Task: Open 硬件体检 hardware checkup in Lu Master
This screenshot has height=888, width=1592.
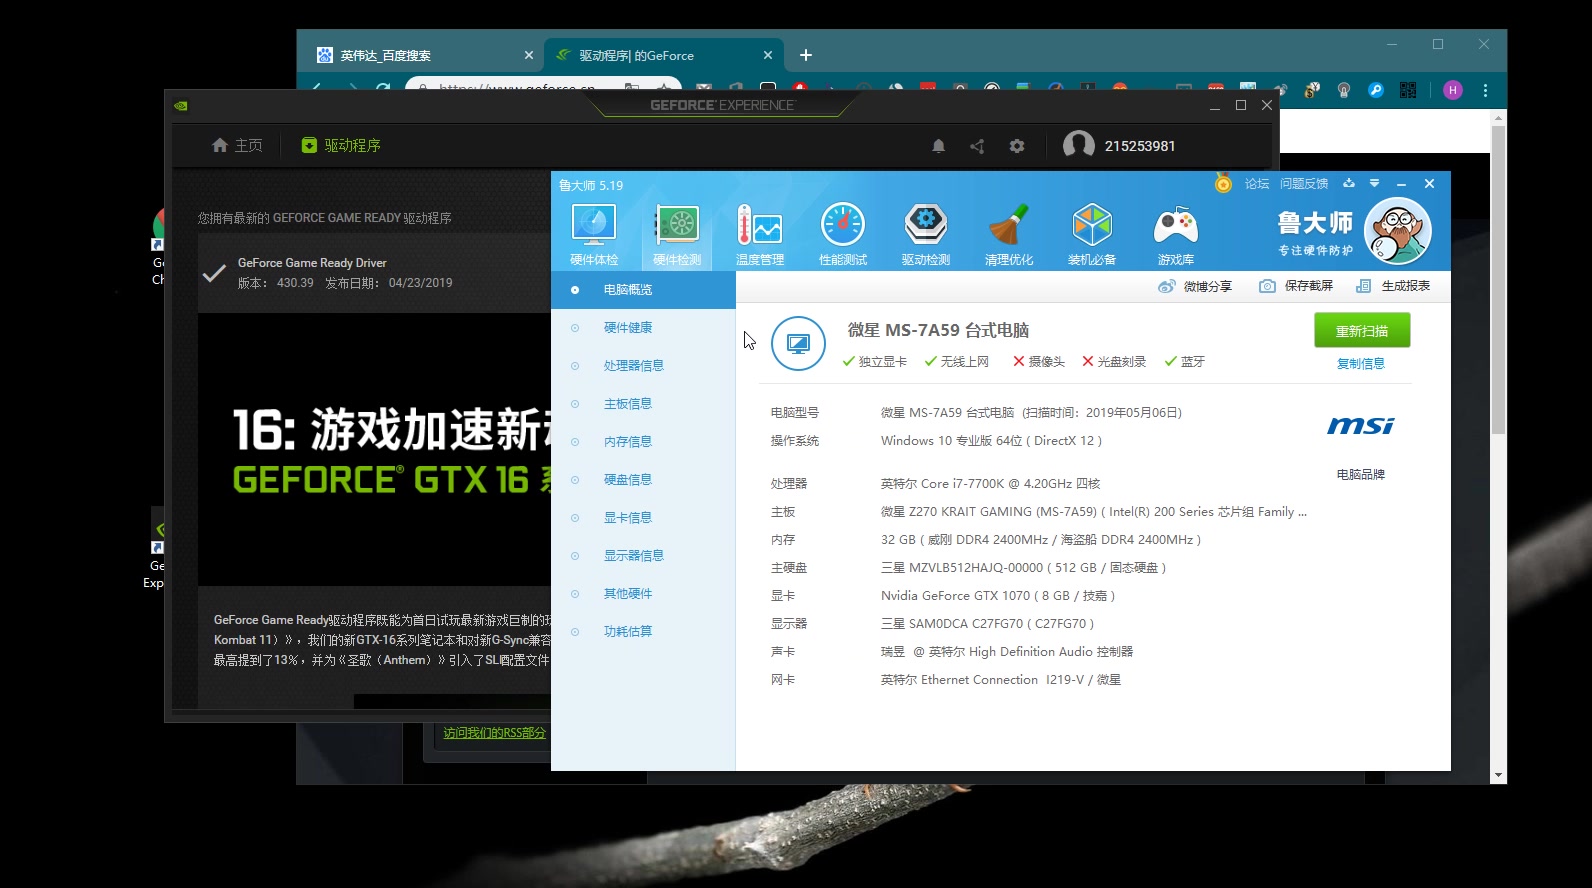Action: click(594, 234)
